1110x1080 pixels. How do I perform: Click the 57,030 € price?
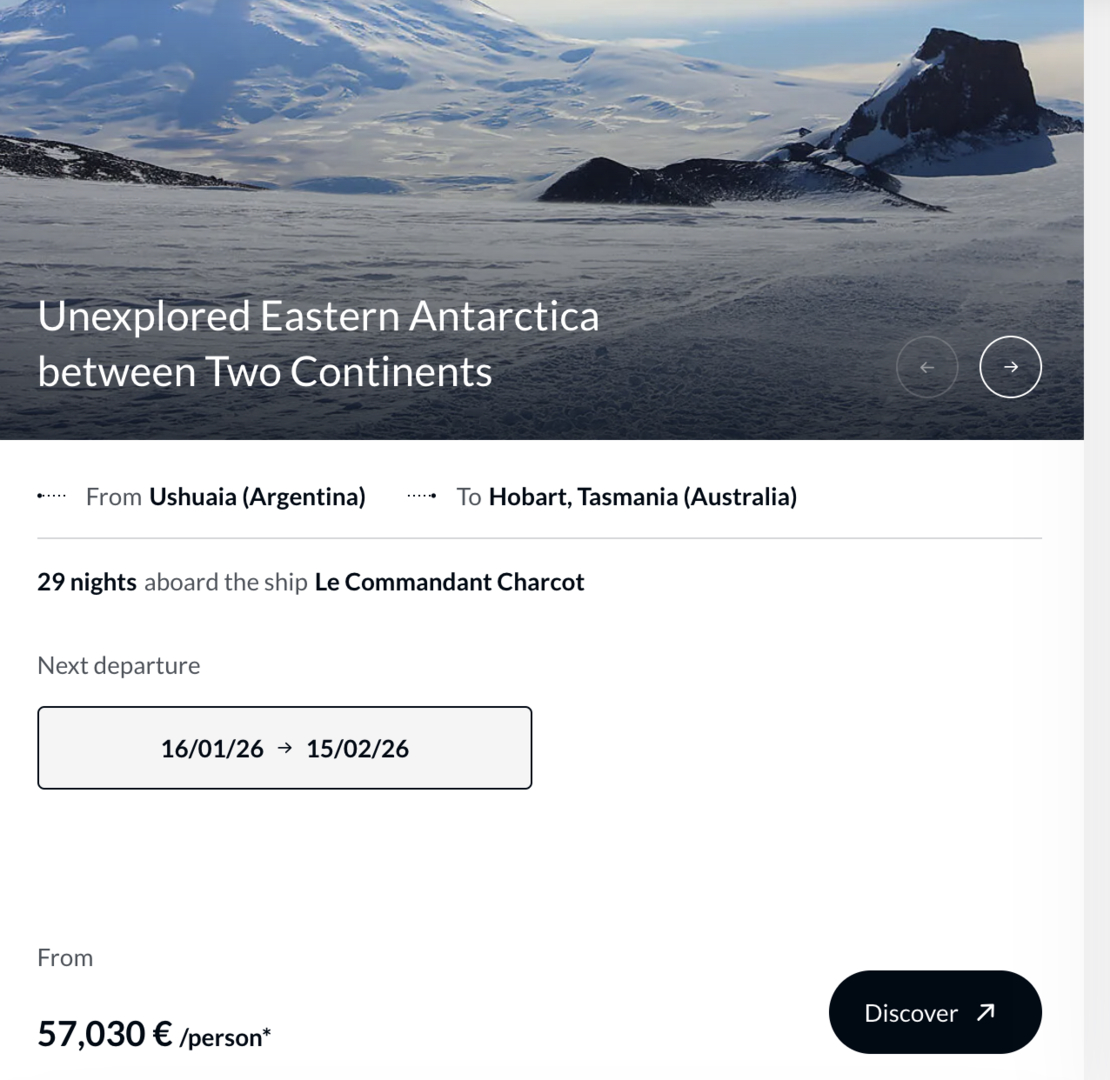tap(105, 1034)
